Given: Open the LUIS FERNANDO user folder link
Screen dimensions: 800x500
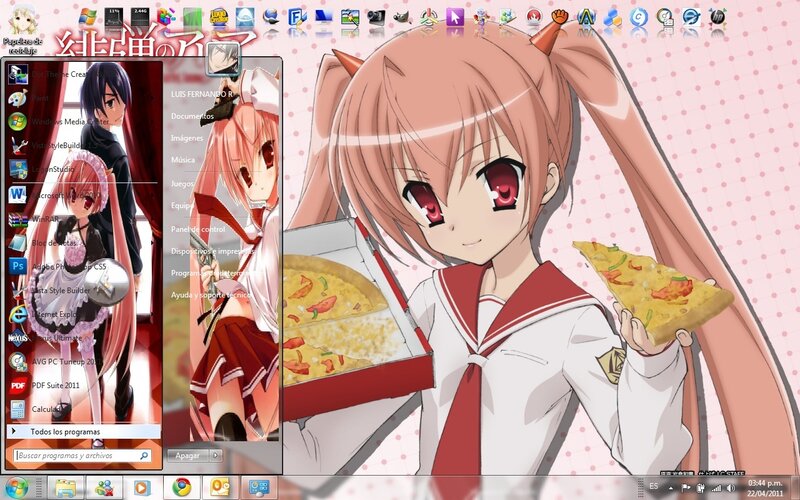Looking at the screenshot, I should click(x=202, y=94).
